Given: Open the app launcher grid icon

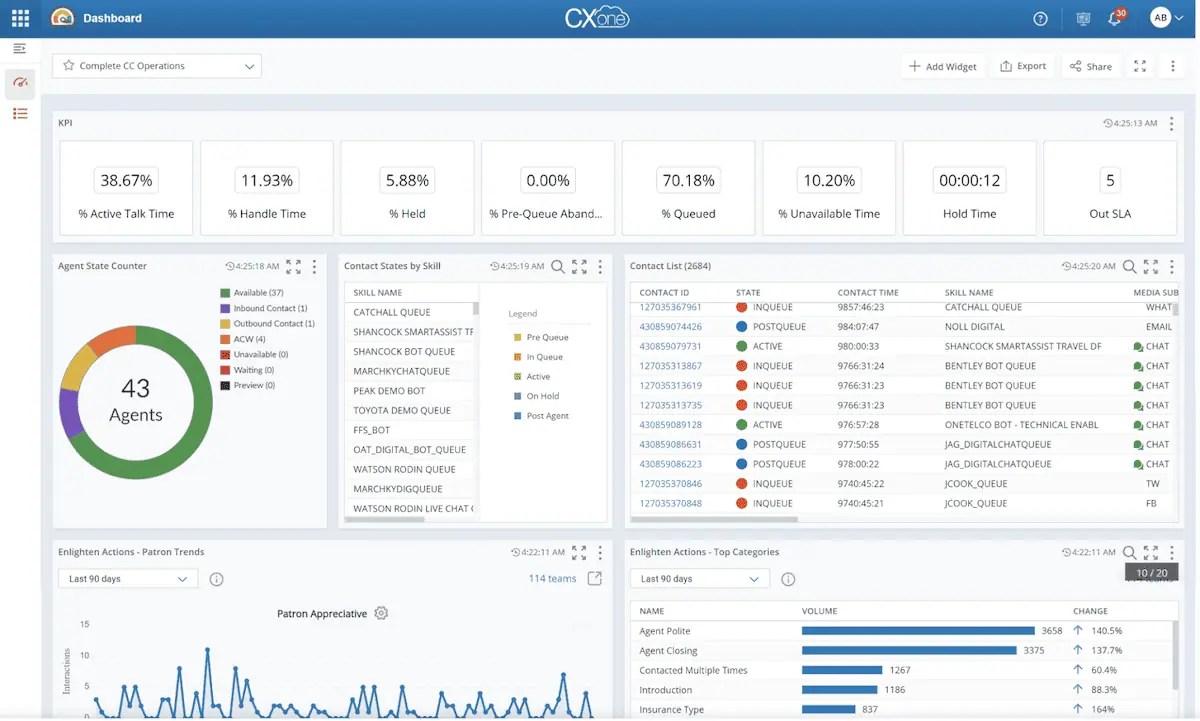Looking at the screenshot, I should pyautogui.click(x=20, y=18).
